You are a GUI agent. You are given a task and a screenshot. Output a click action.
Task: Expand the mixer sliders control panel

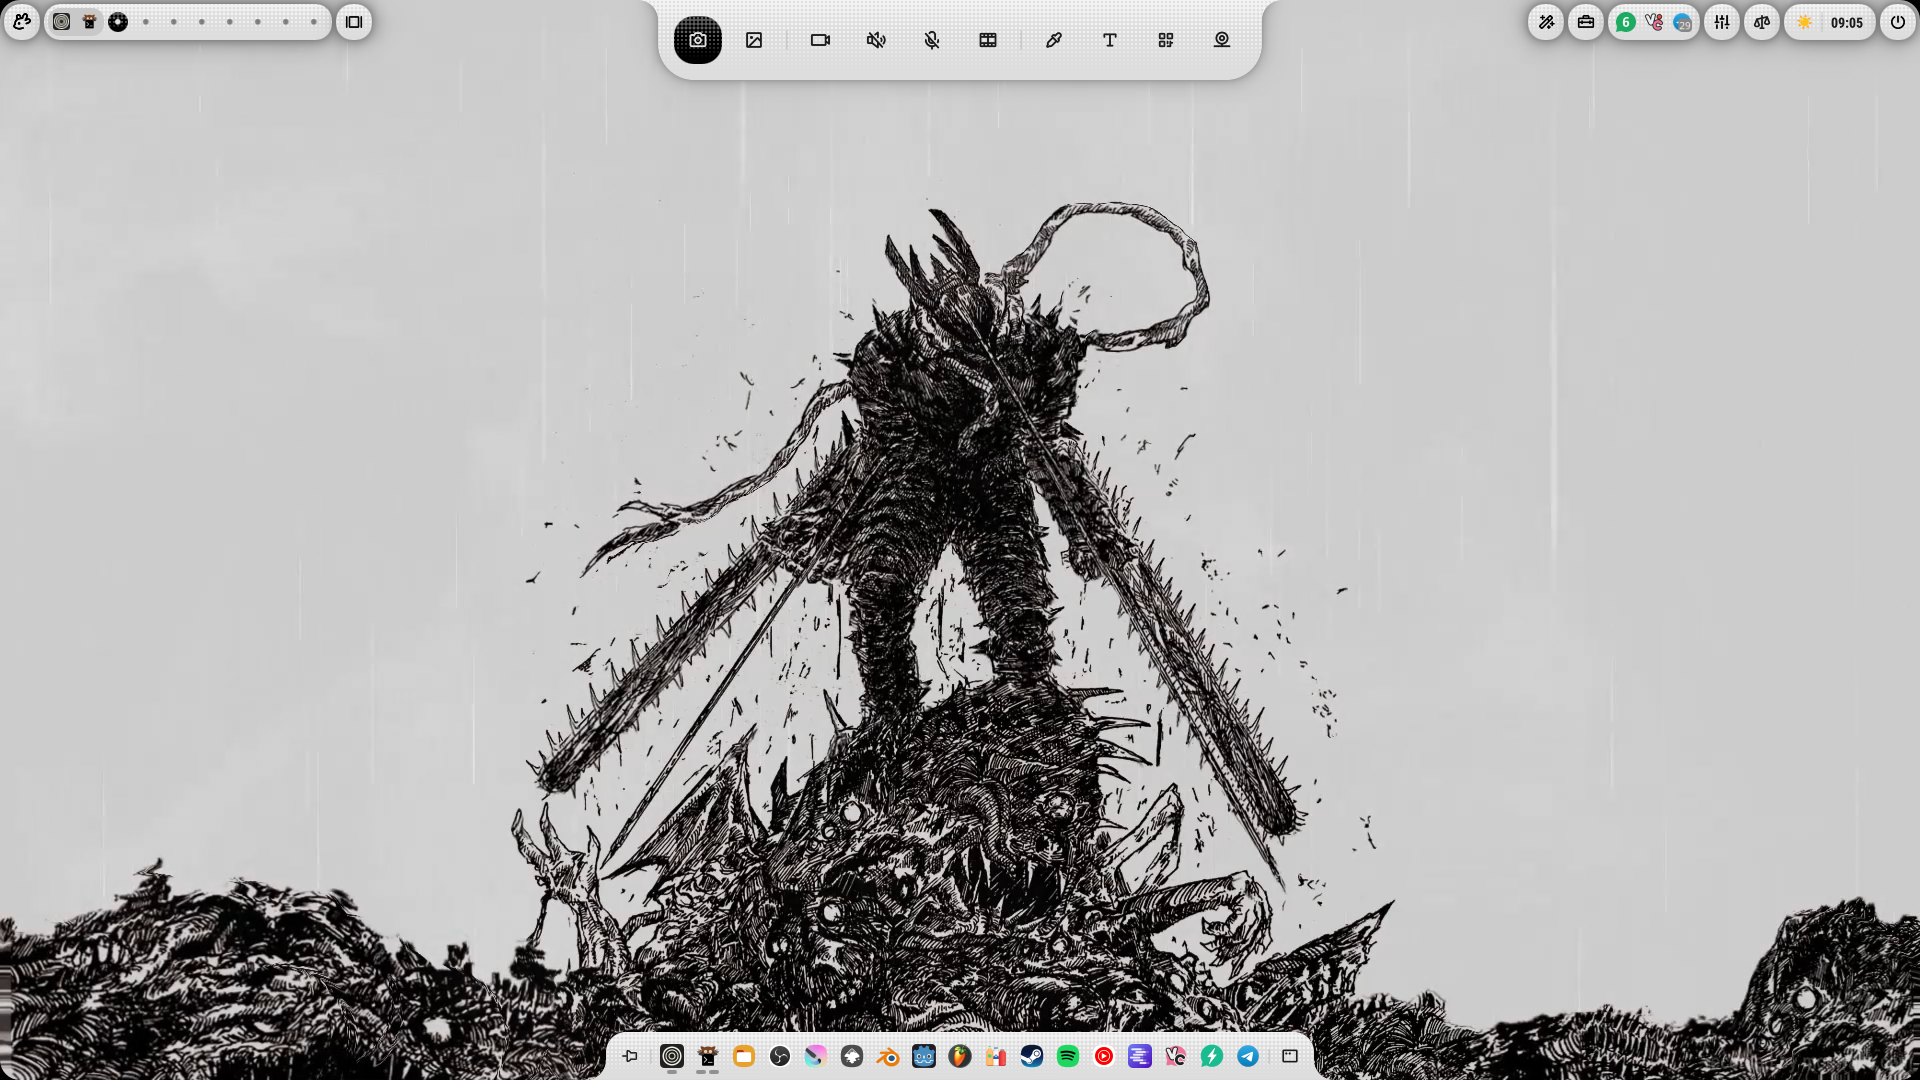[x=1722, y=22]
